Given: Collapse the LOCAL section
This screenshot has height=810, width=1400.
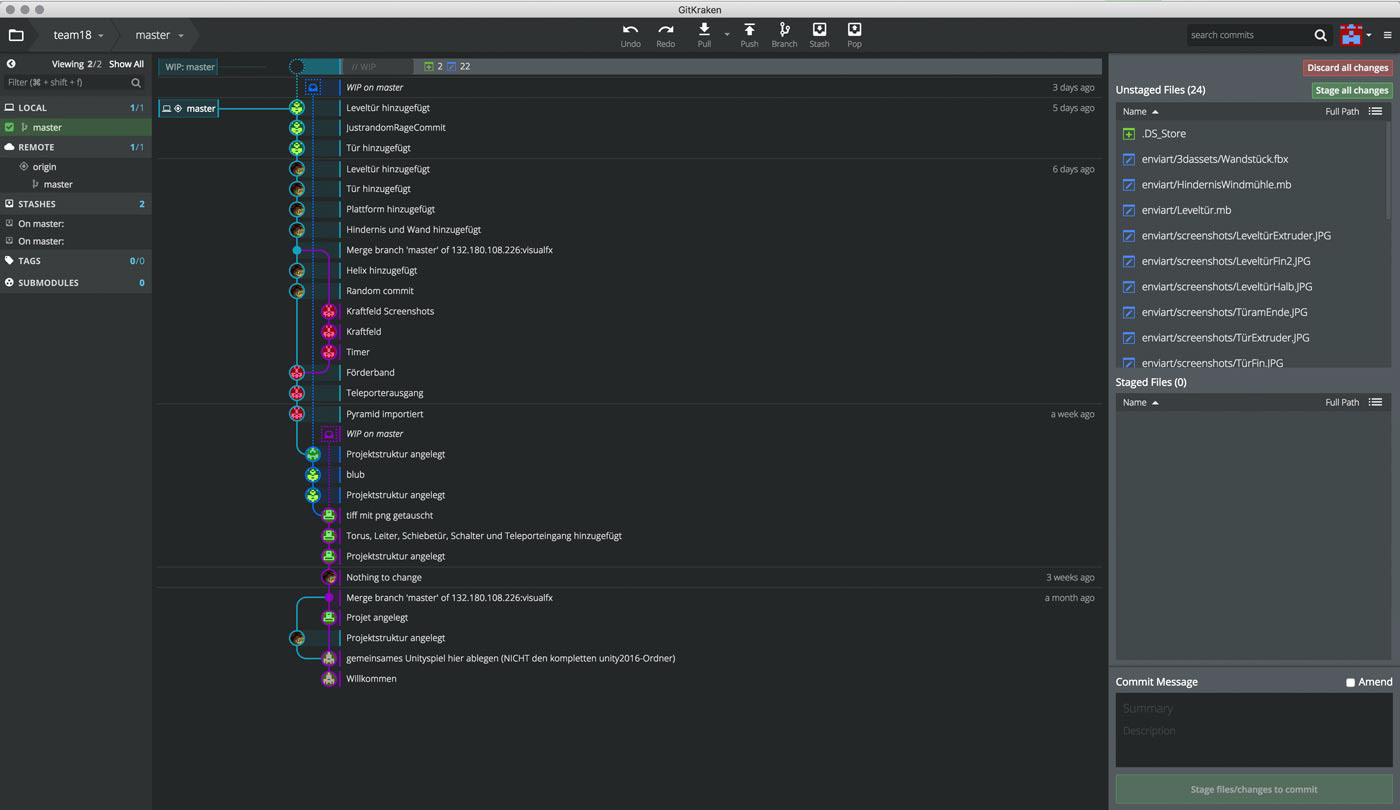Looking at the screenshot, I should tap(76, 107).
